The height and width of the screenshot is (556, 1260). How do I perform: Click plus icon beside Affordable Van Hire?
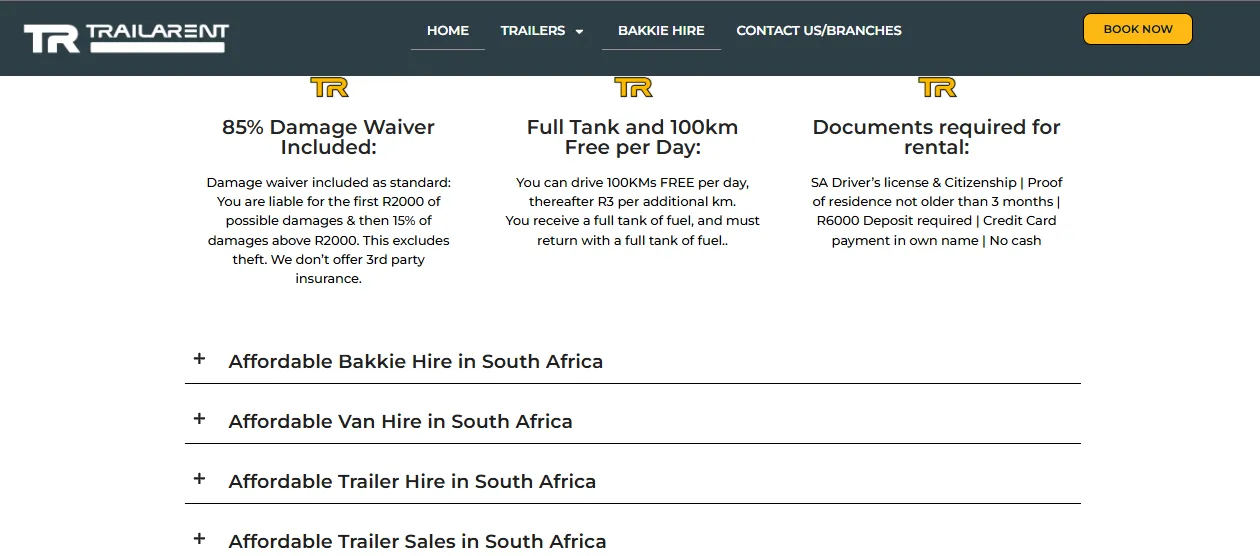point(199,419)
